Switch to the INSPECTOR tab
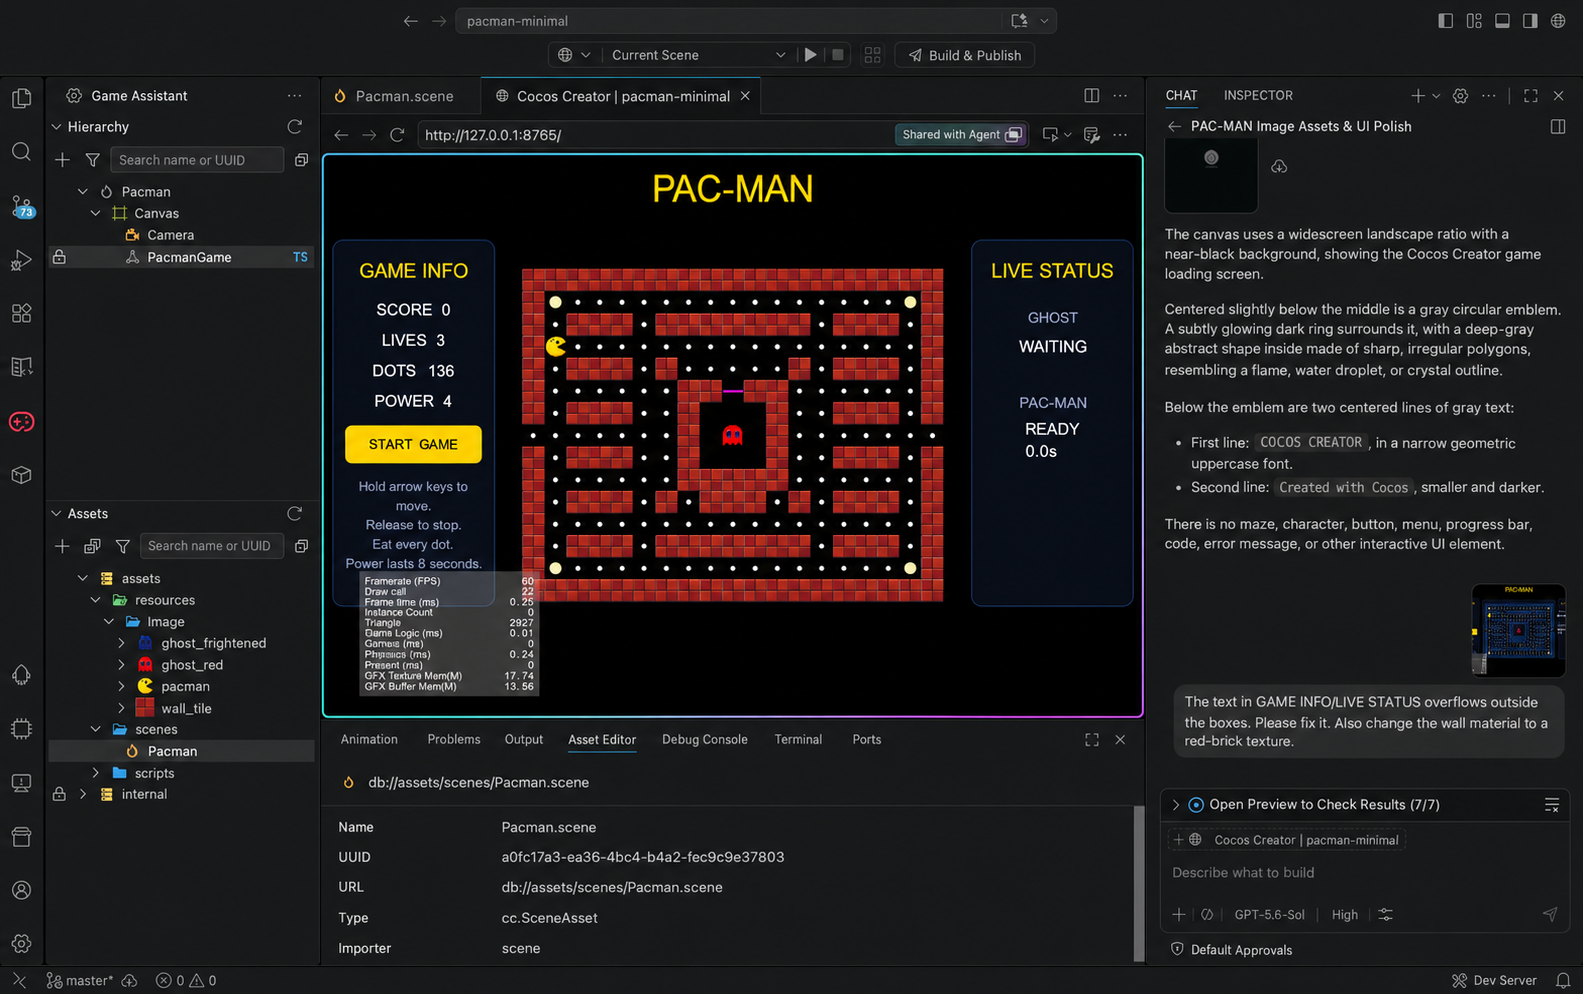This screenshot has width=1583, height=994. coord(1258,95)
